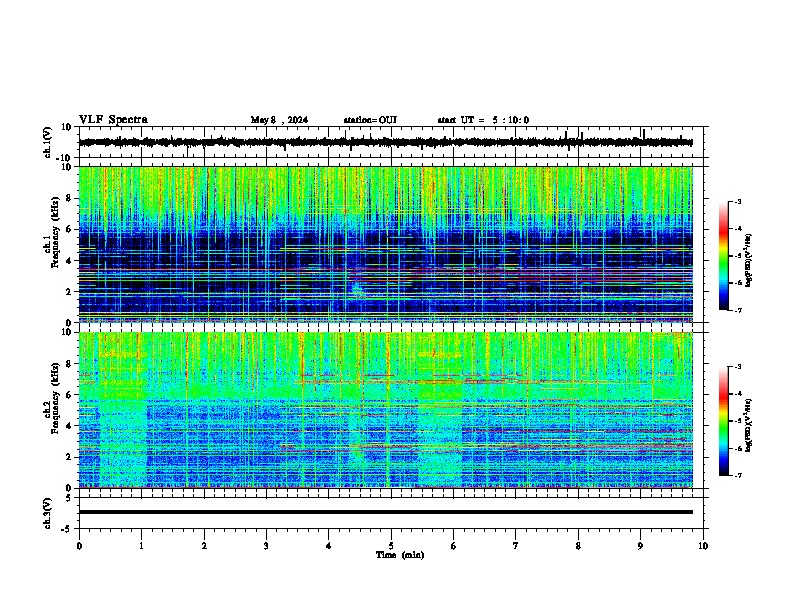Viewport: 792px width, 612px height.
Task: Click the "-7" label on ch.2 colorbar
Action: 737,475
